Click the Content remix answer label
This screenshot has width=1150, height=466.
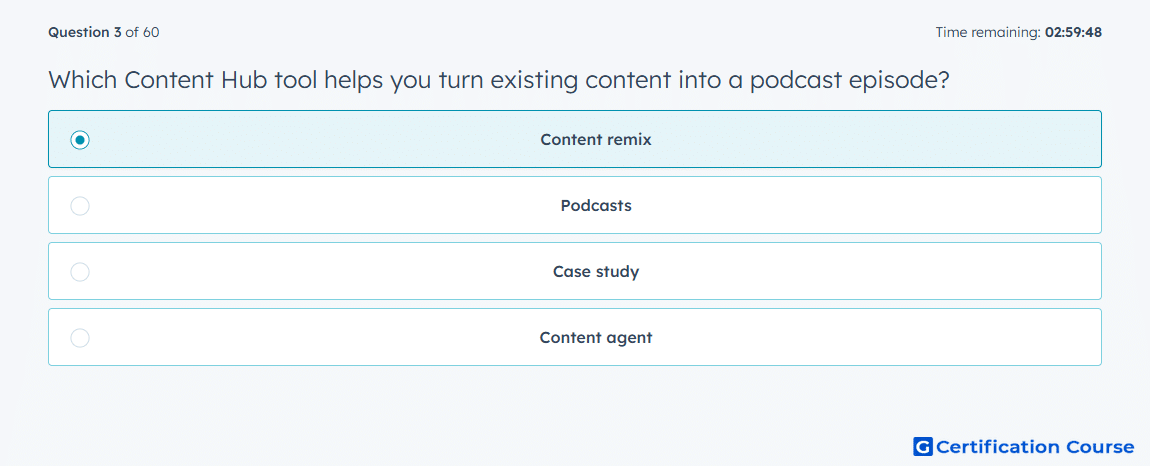click(x=596, y=139)
